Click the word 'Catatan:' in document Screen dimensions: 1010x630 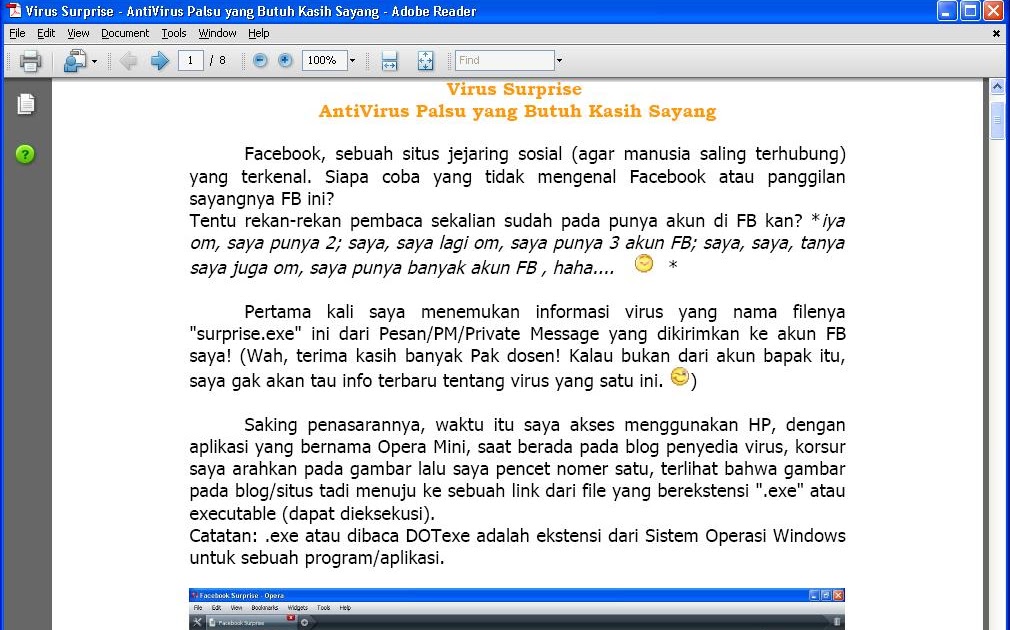tap(224, 536)
